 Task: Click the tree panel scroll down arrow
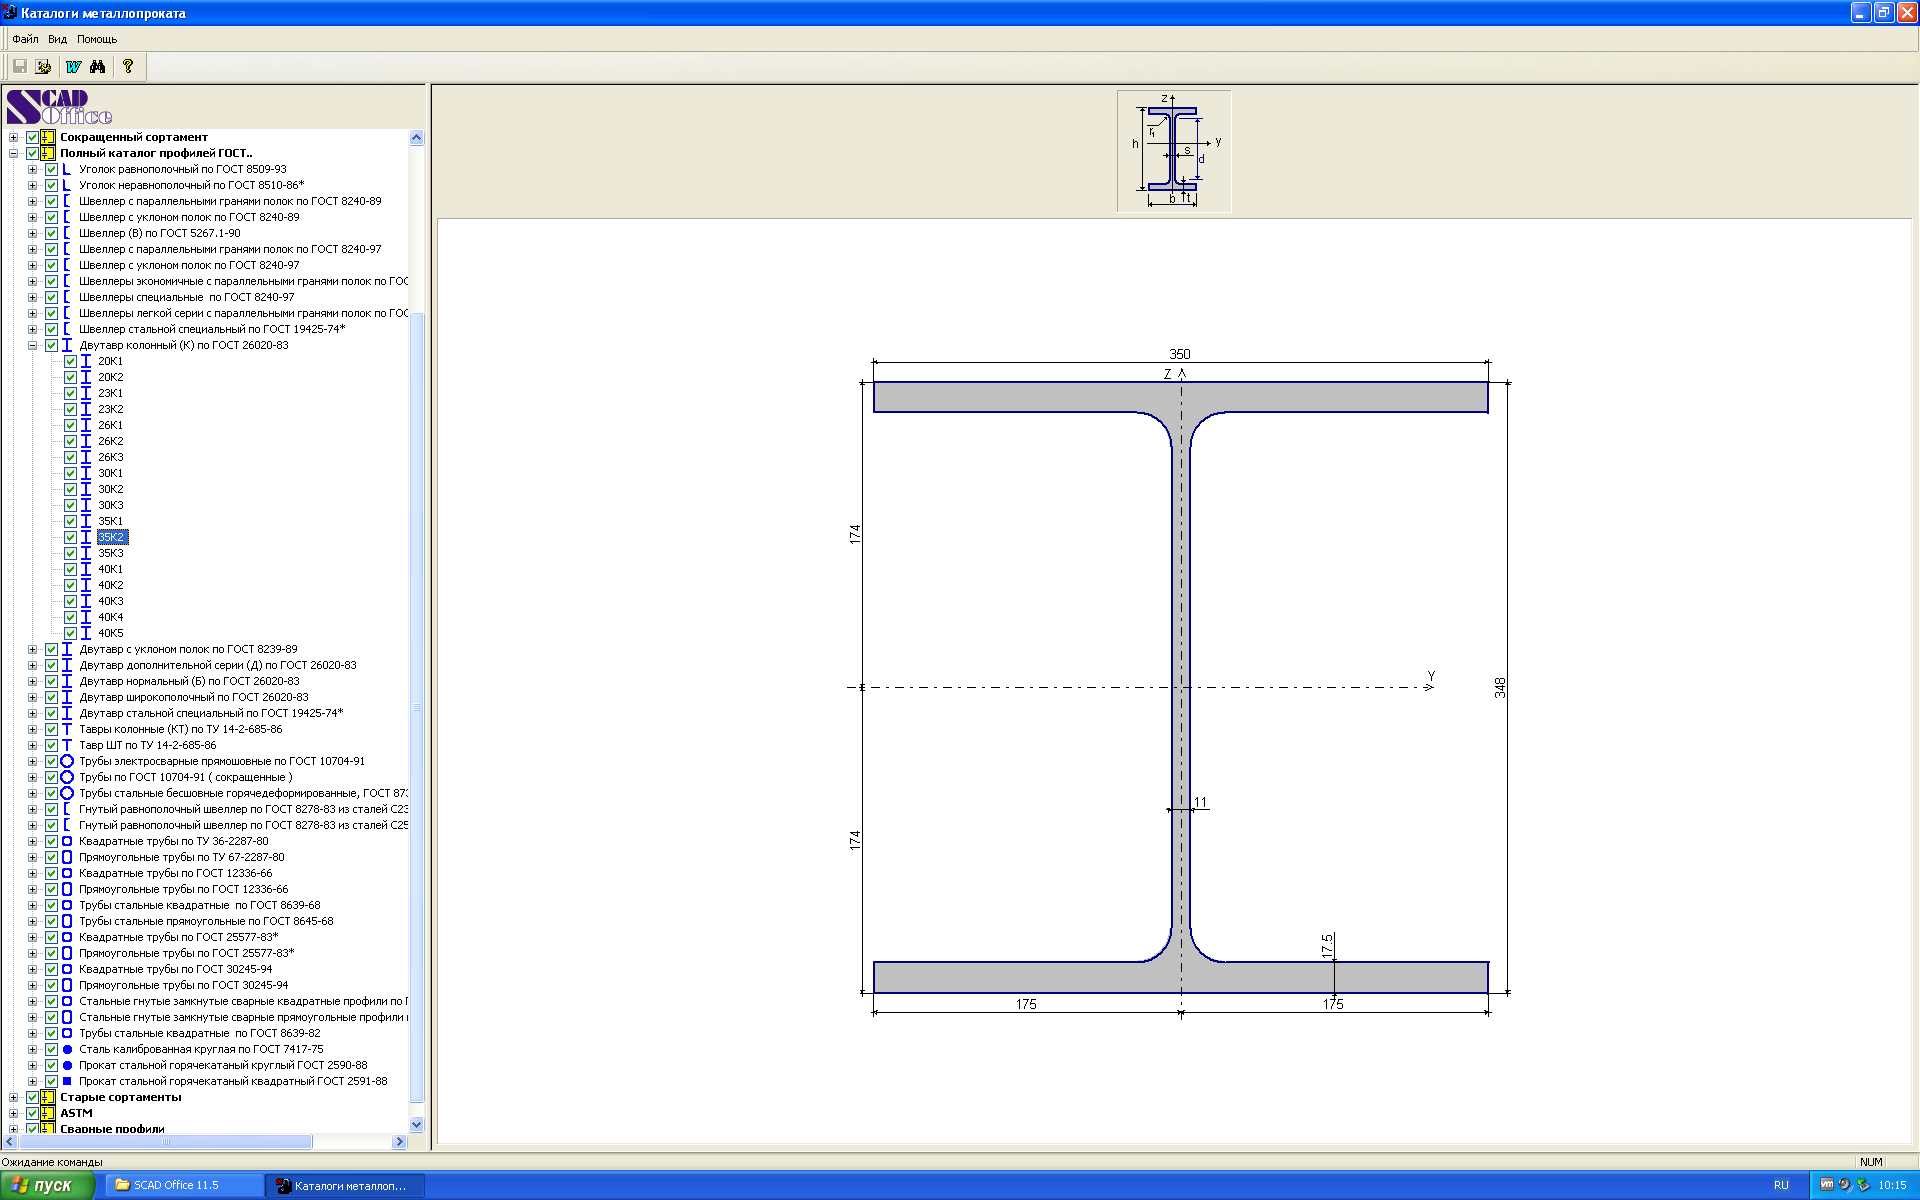point(417,1124)
